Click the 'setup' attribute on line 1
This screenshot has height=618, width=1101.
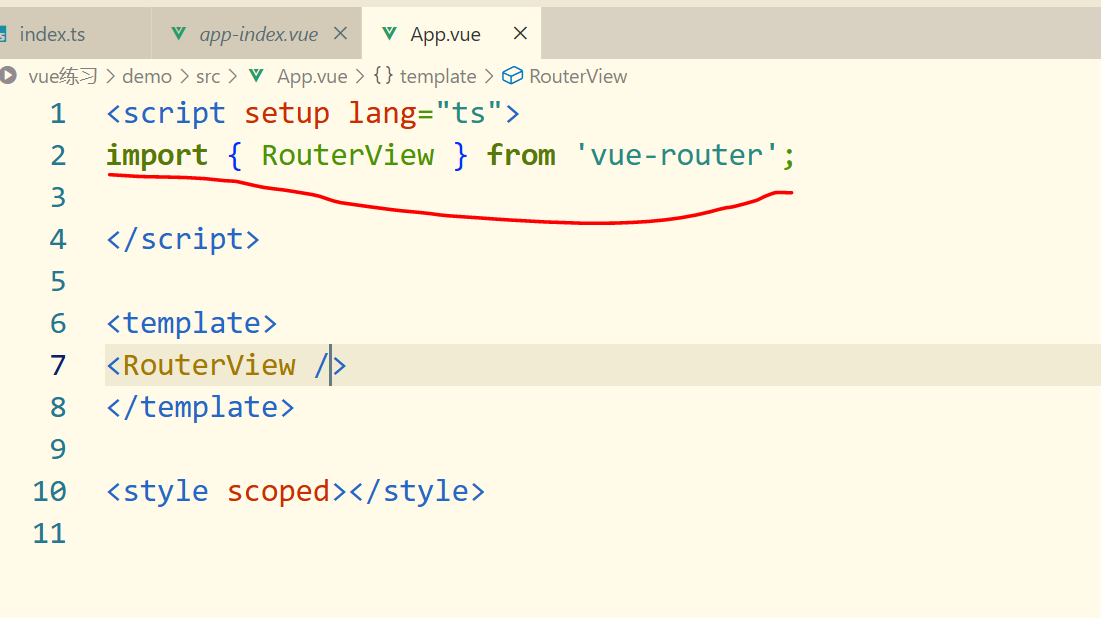point(286,114)
